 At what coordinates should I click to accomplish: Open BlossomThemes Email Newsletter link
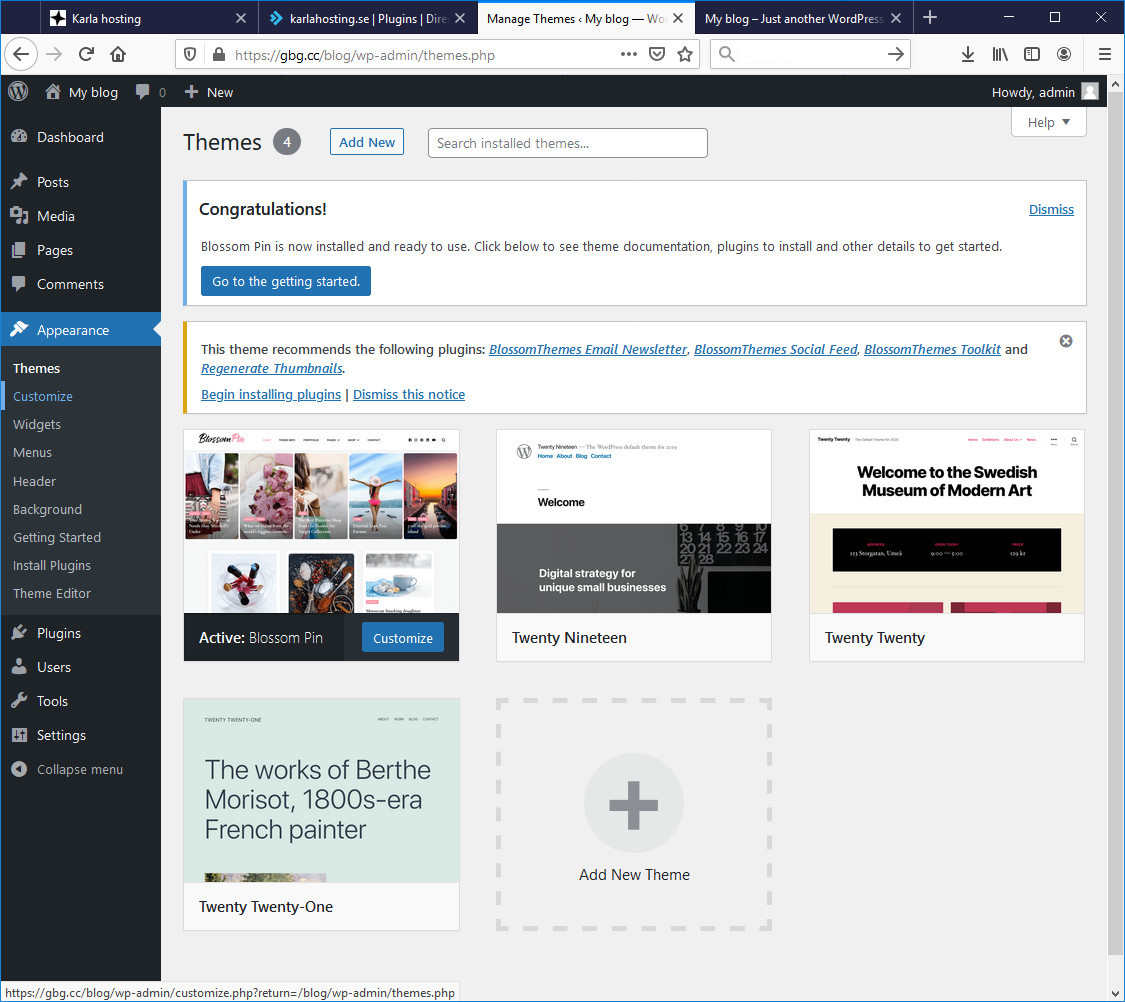coord(588,349)
